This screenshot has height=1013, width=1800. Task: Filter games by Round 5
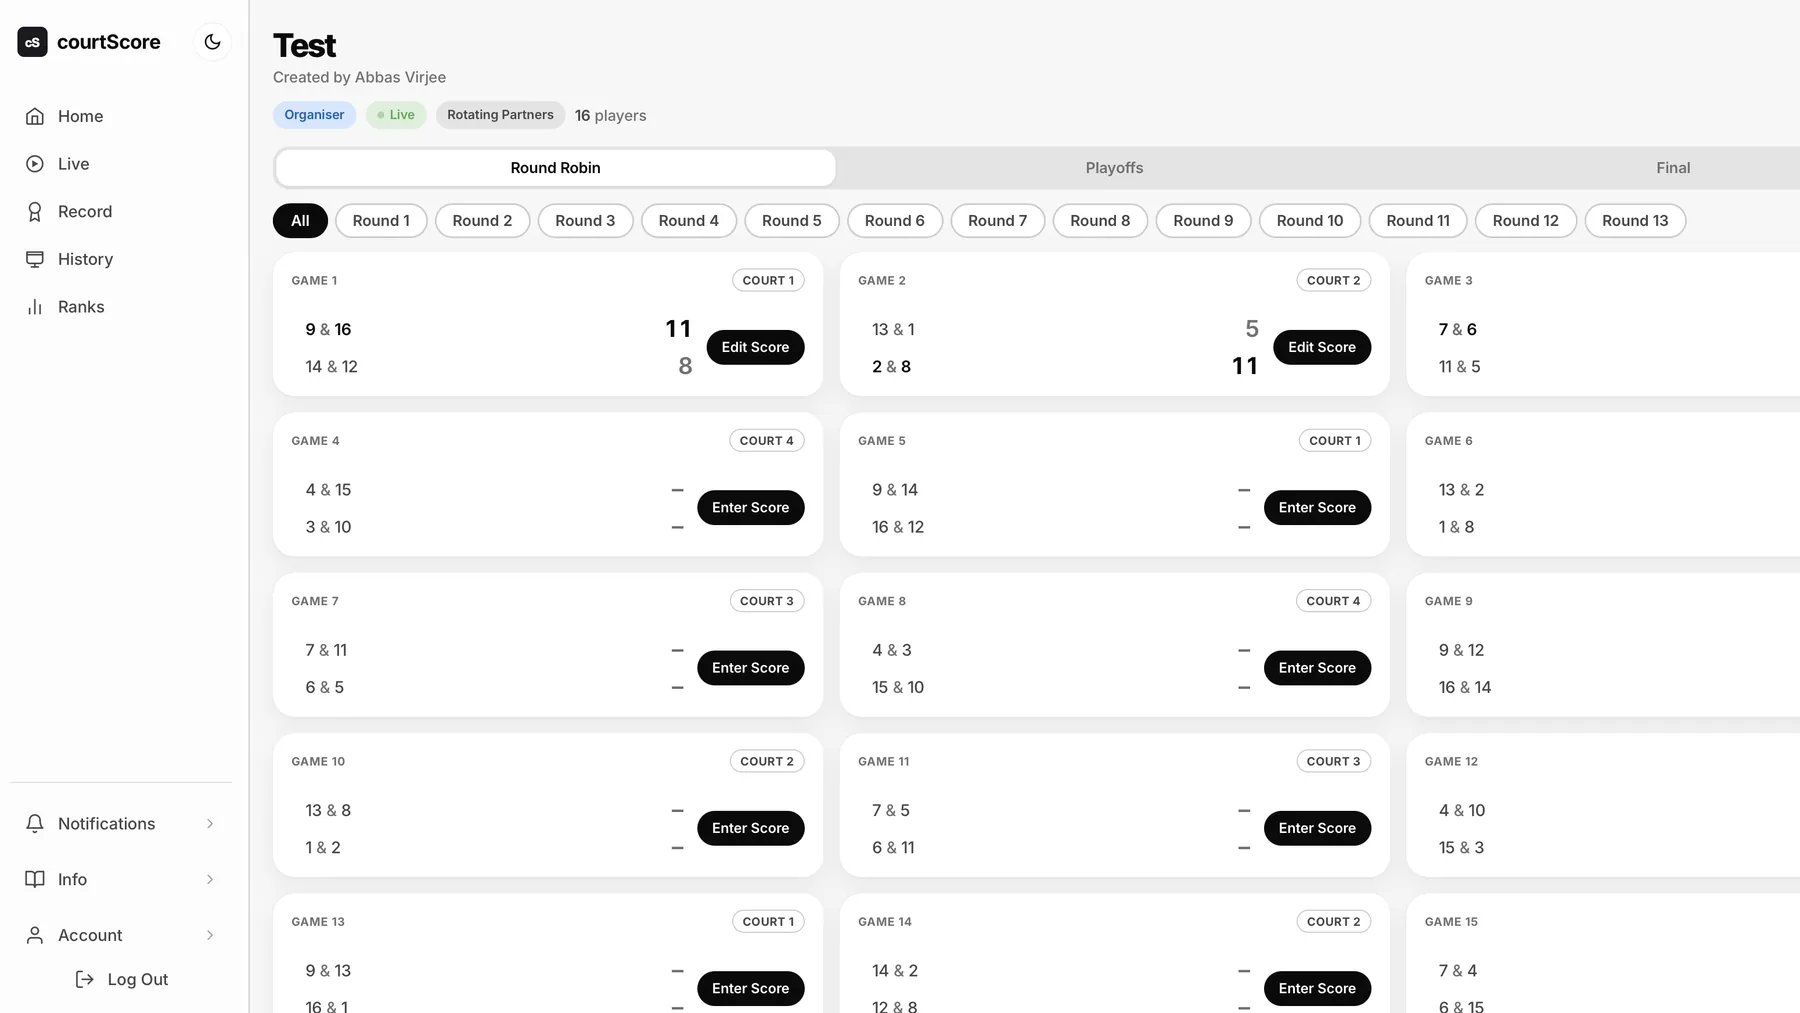792,221
